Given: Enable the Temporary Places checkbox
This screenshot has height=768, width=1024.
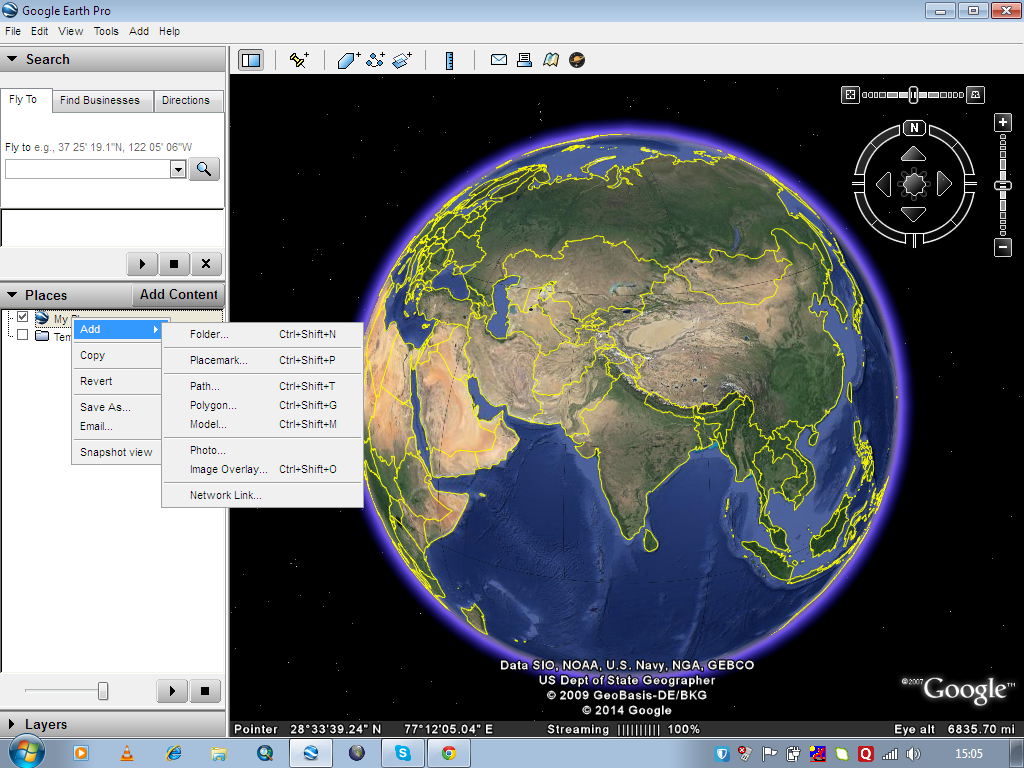Looking at the screenshot, I should [x=24, y=336].
